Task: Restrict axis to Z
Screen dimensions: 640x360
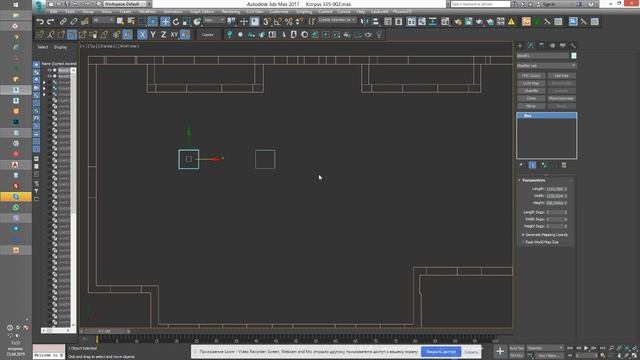Action: 164,35
